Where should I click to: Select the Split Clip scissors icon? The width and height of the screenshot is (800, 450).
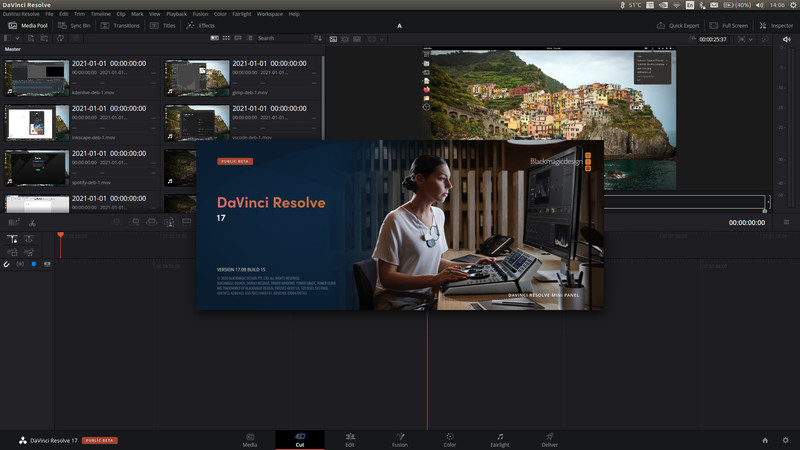32,222
